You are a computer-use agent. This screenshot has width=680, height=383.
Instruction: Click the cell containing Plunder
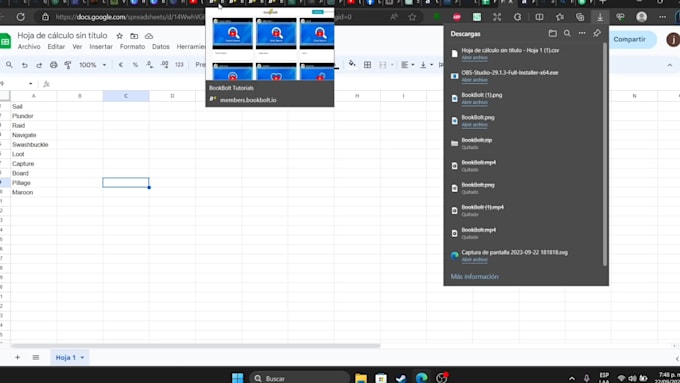point(34,116)
